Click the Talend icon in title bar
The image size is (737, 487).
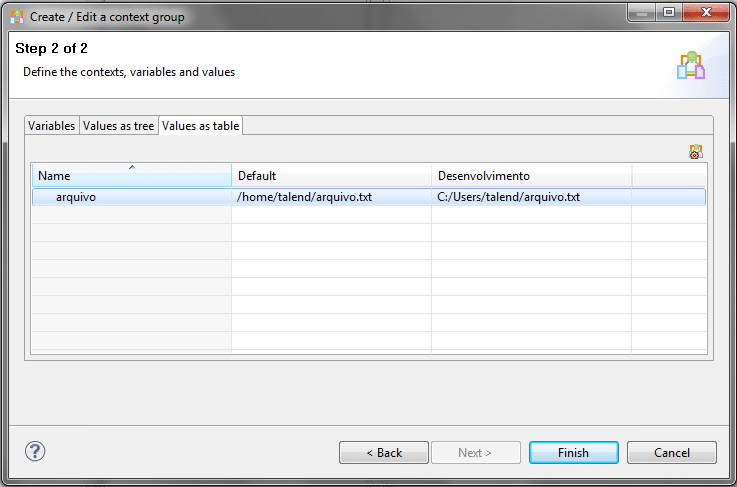[x=16, y=17]
